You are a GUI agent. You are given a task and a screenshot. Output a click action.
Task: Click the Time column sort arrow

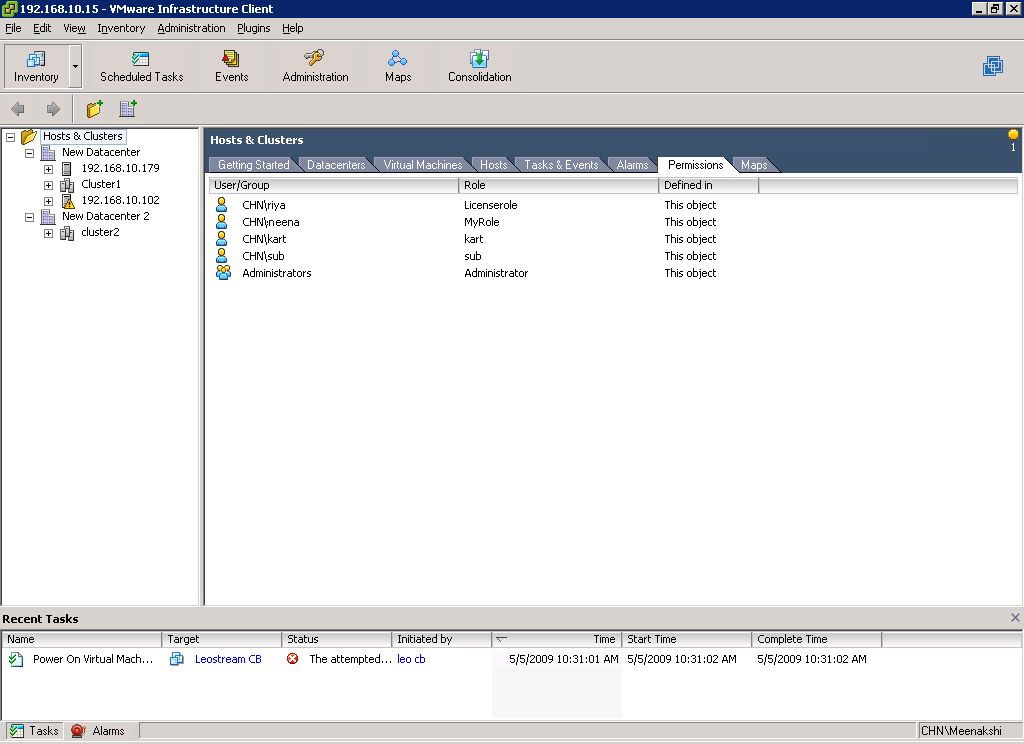[502, 639]
